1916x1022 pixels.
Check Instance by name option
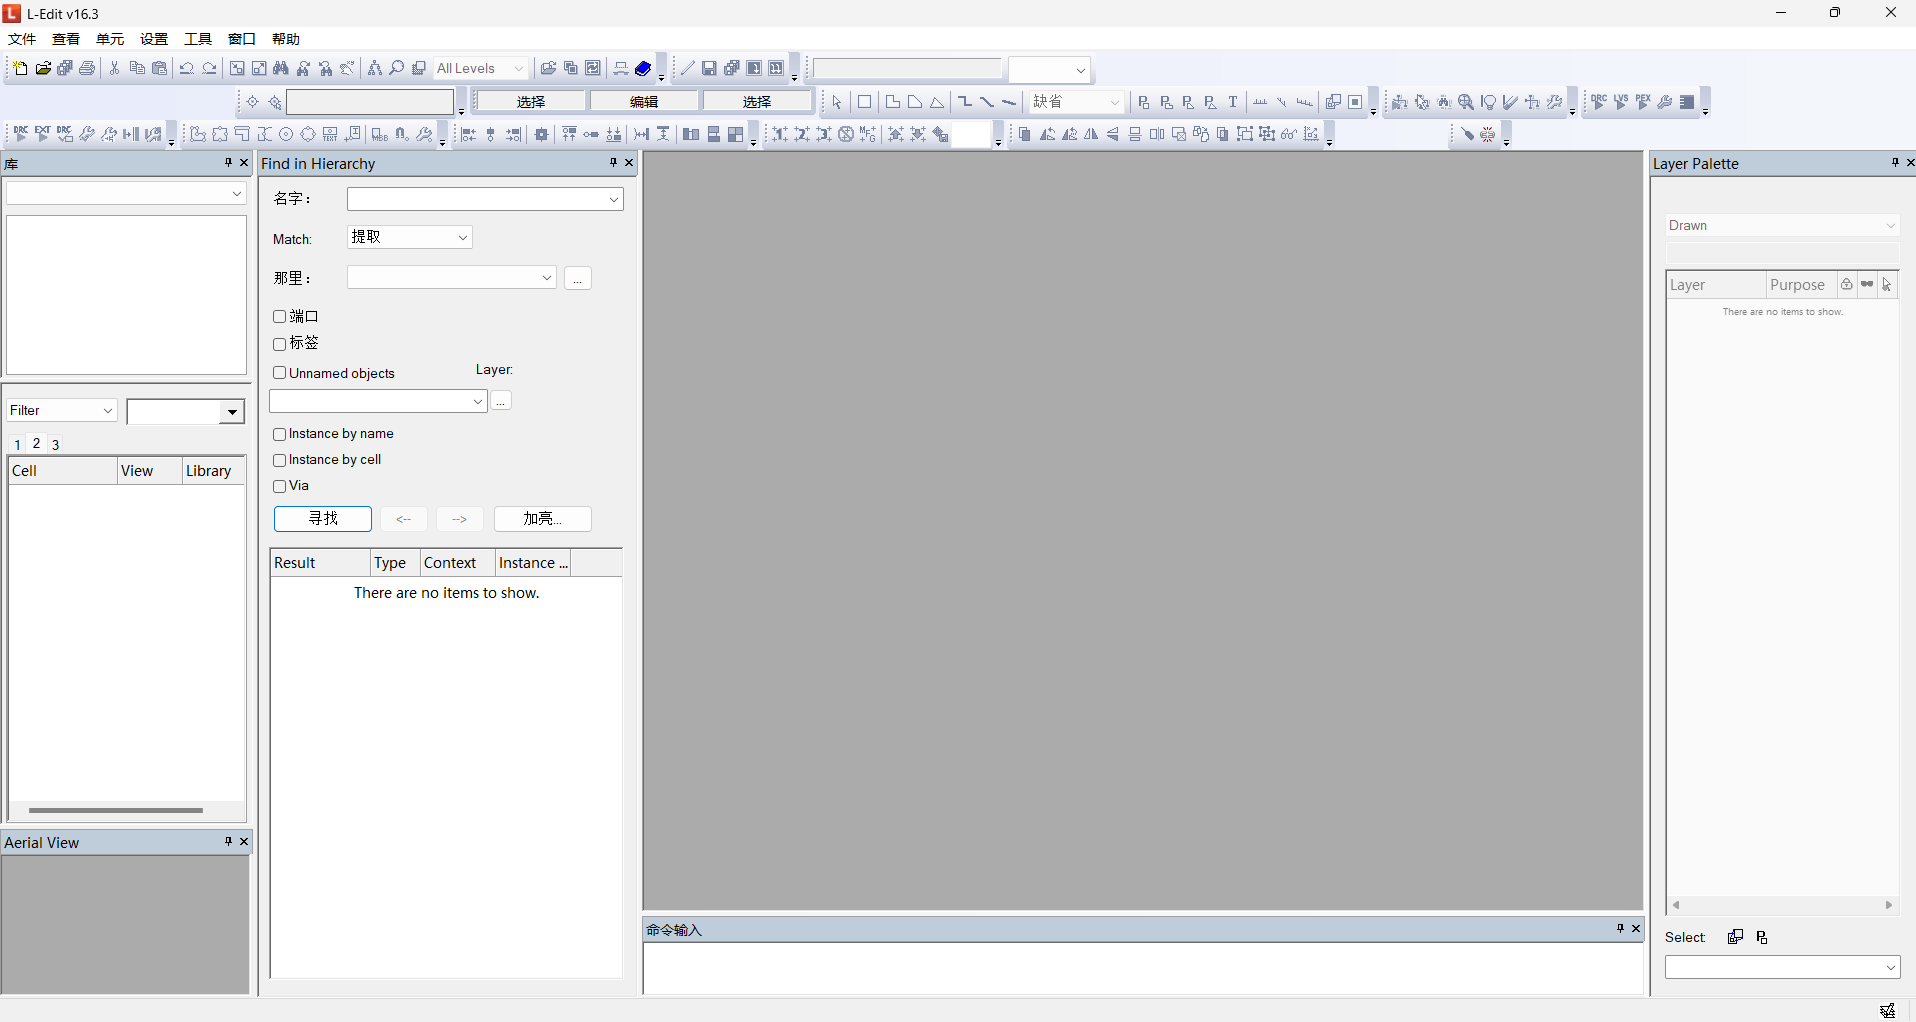(x=280, y=434)
